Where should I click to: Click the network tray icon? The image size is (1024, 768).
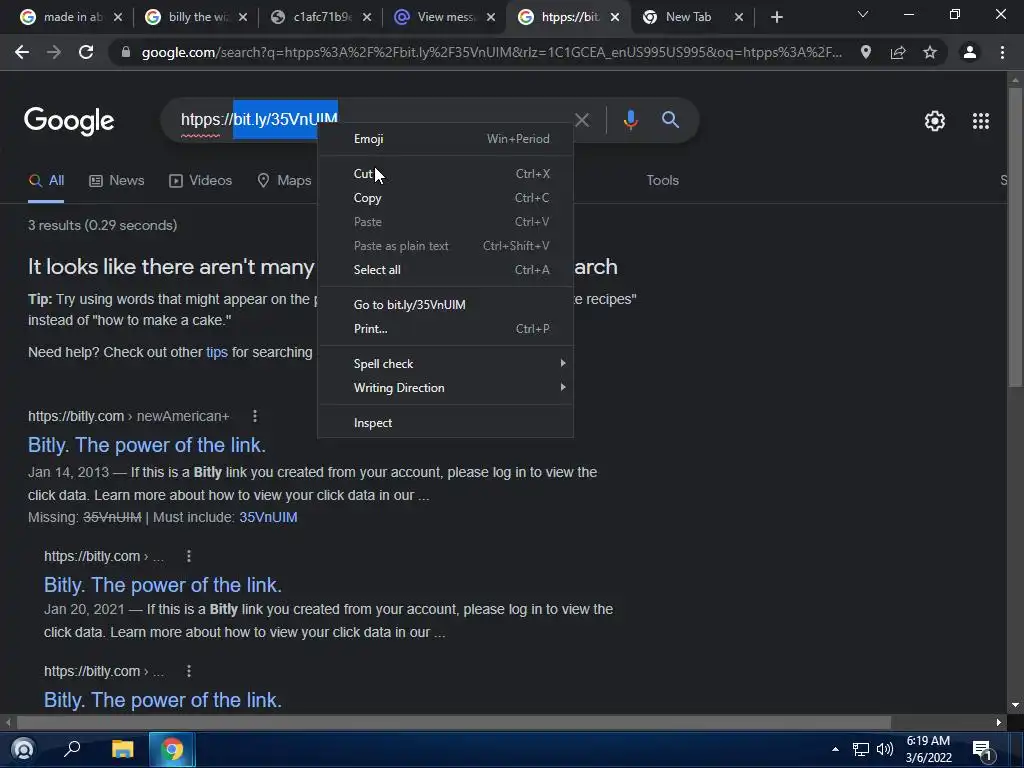(x=861, y=749)
